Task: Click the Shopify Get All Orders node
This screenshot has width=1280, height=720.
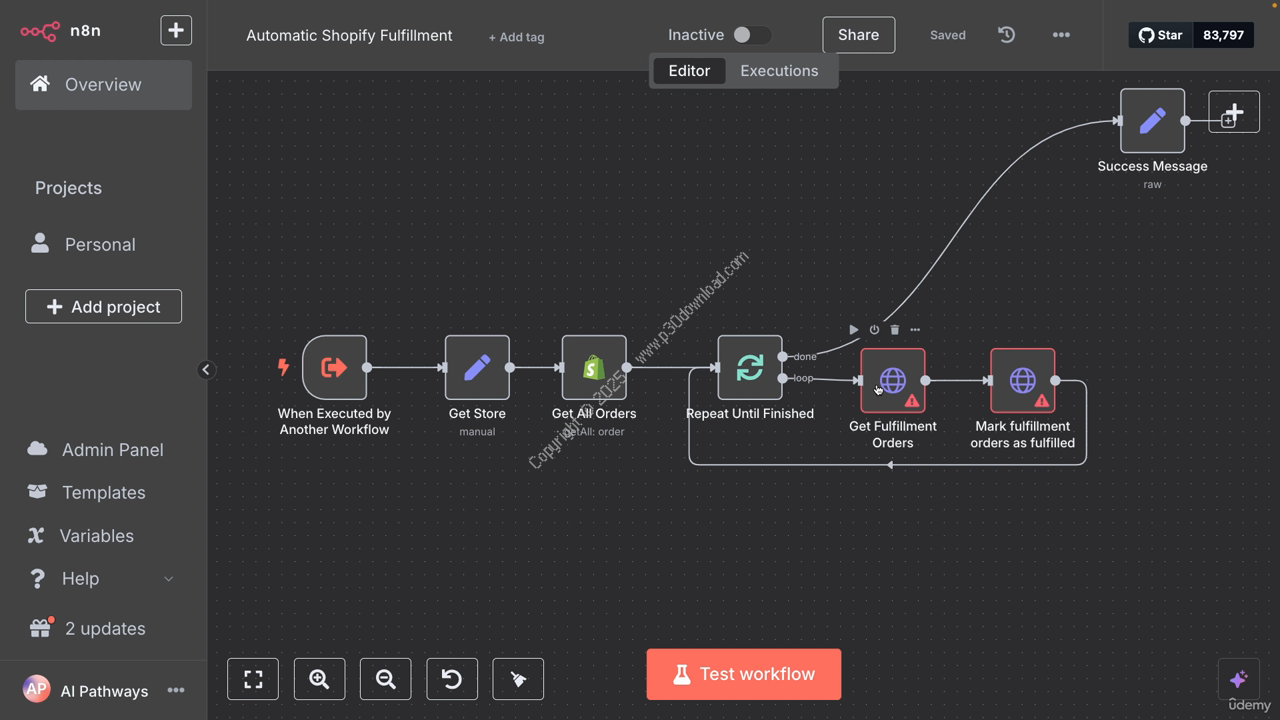Action: (594, 367)
